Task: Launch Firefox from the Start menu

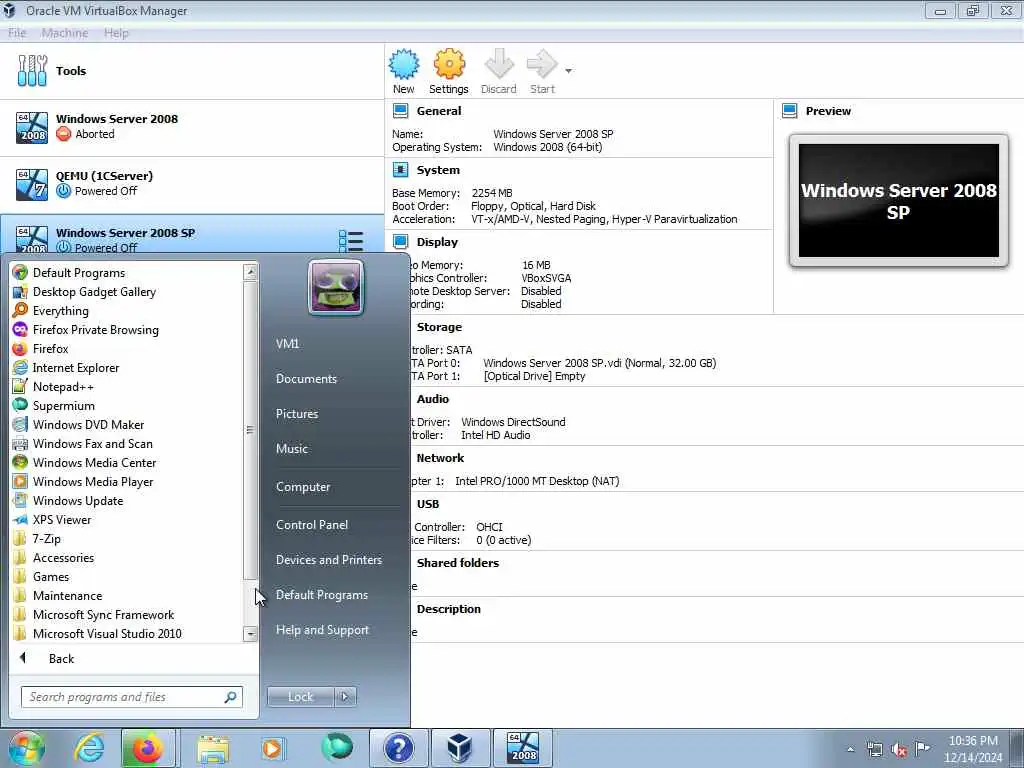Action: [x=127, y=348]
